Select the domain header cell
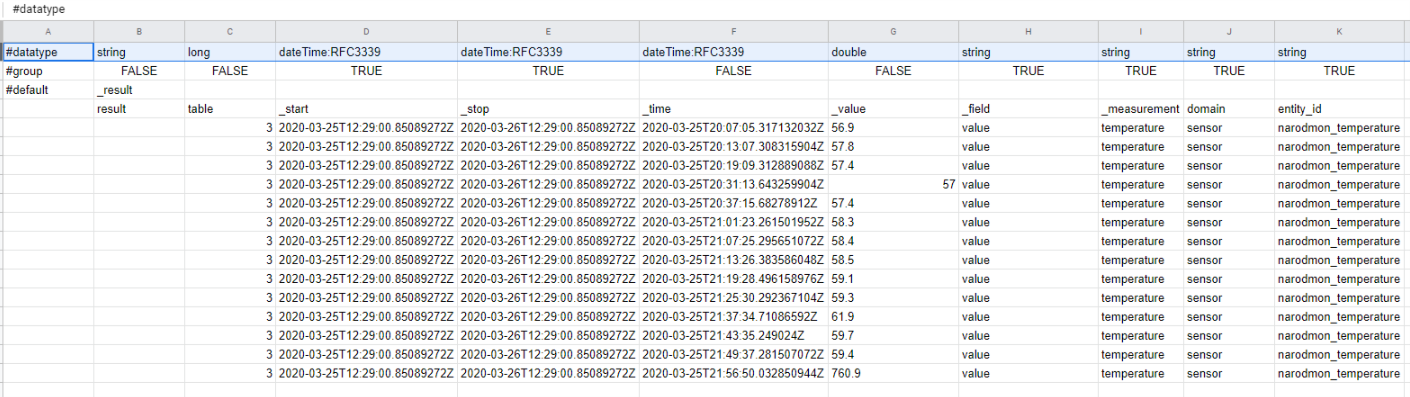The image size is (1410, 397). [1229, 109]
